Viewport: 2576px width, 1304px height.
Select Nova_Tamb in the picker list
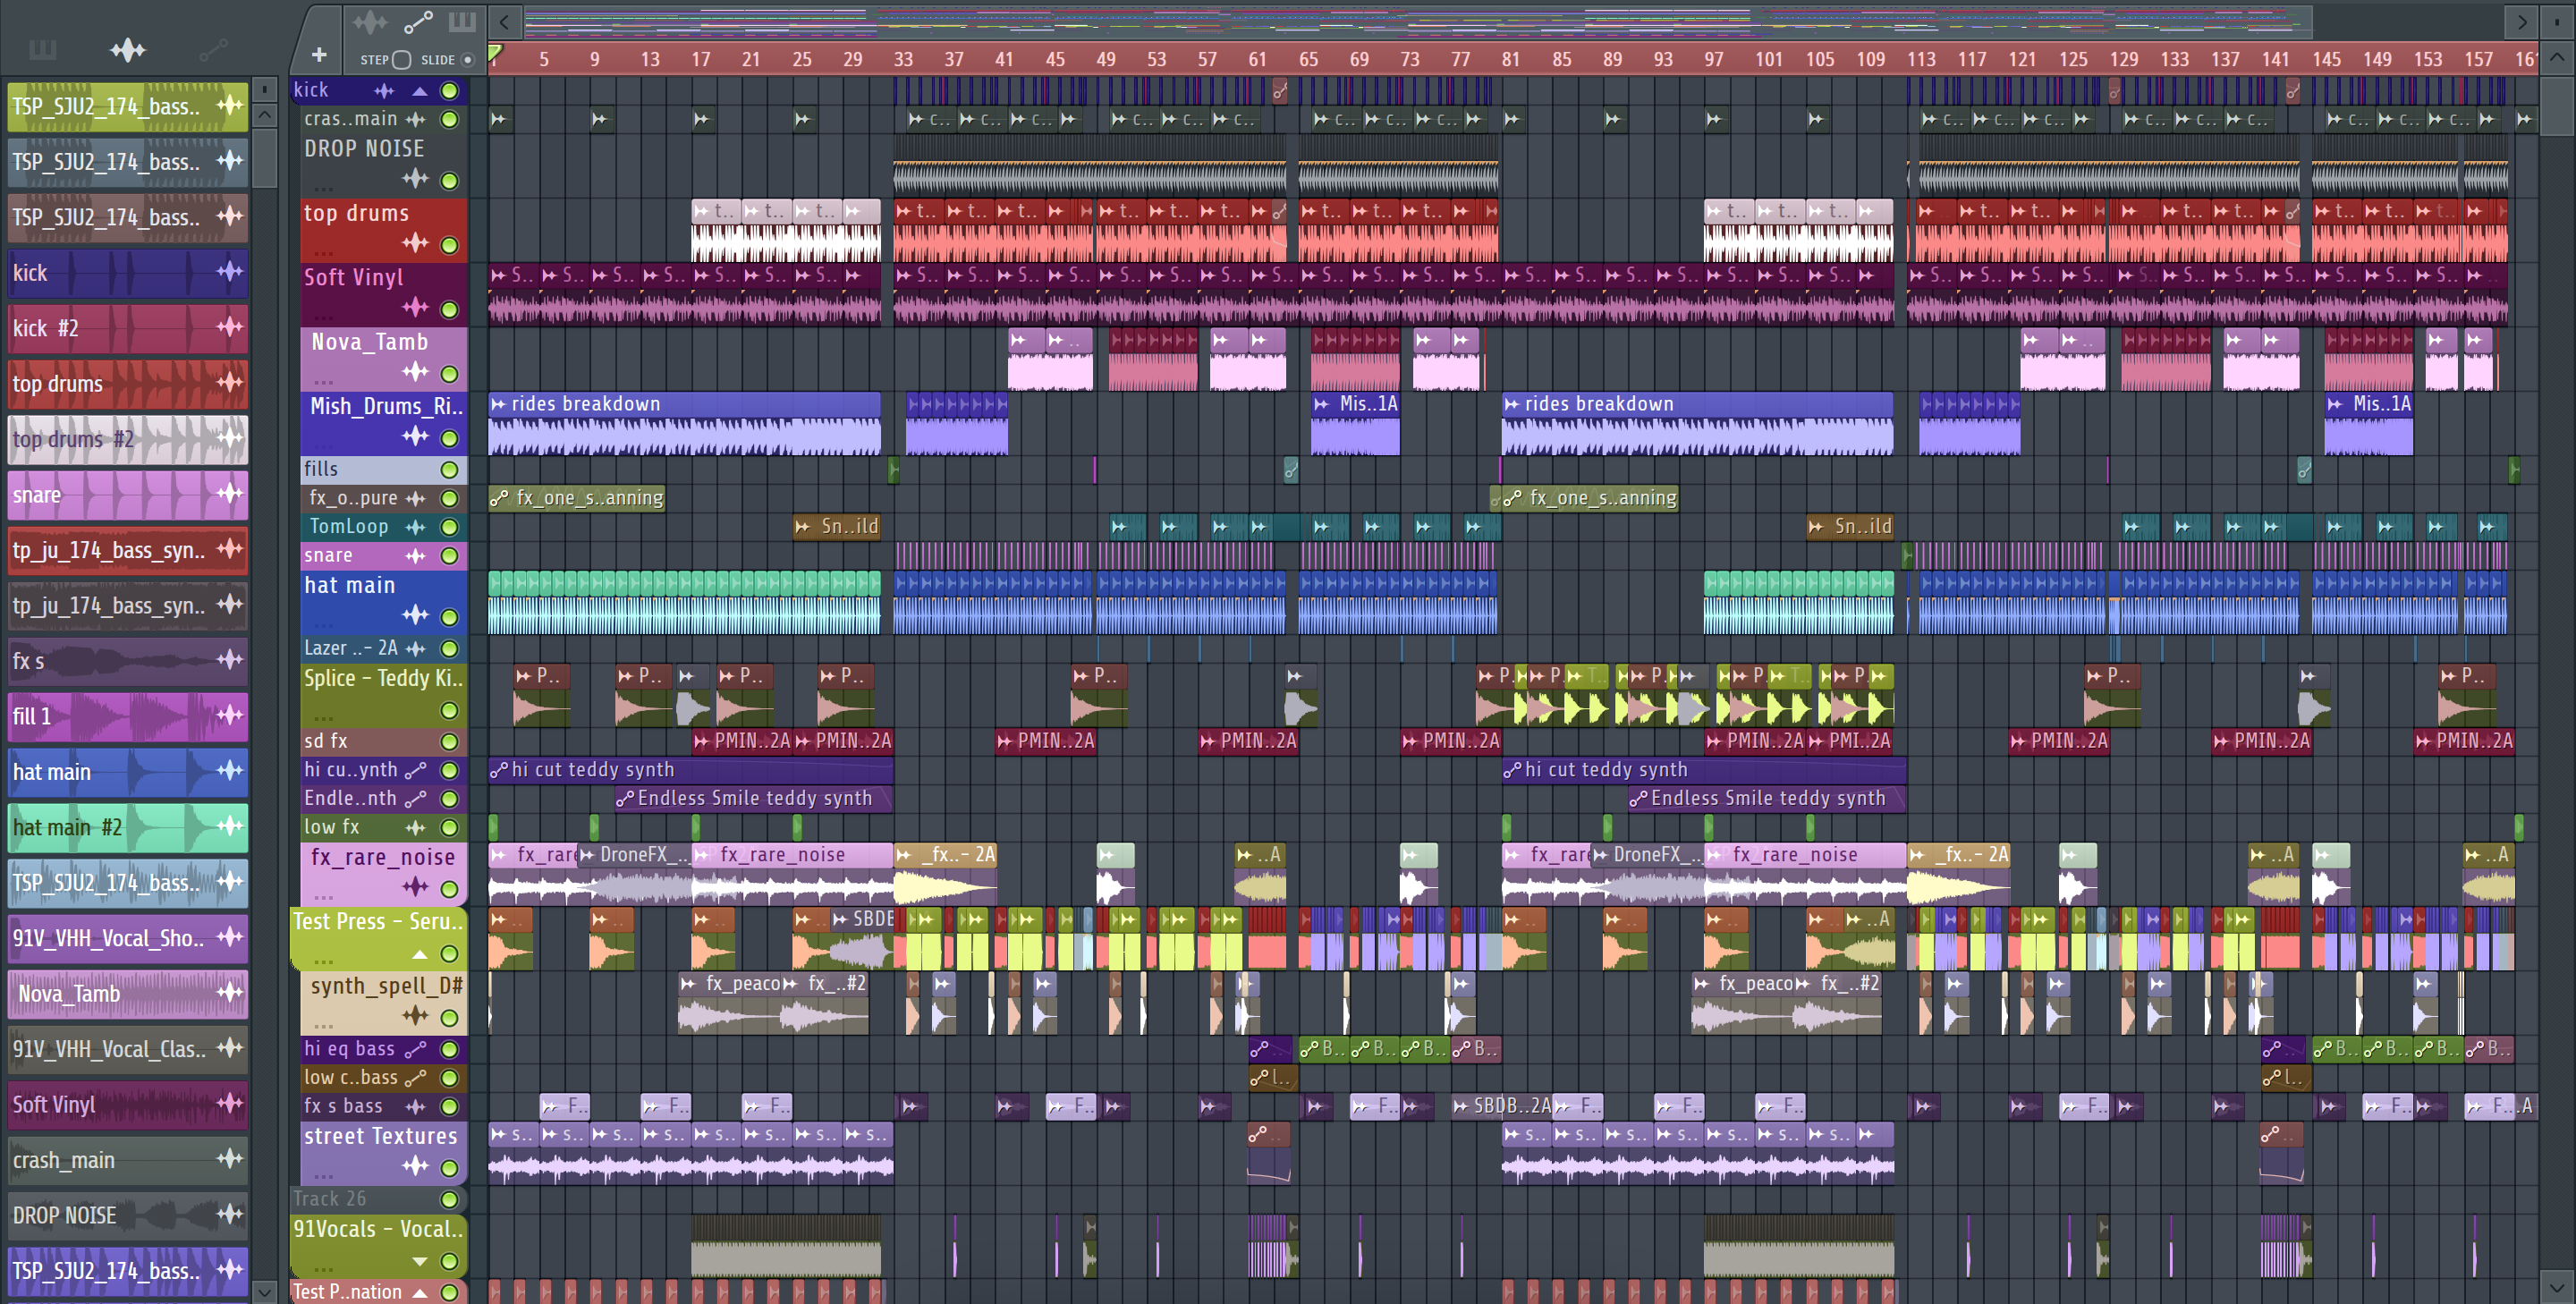[128, 994]
